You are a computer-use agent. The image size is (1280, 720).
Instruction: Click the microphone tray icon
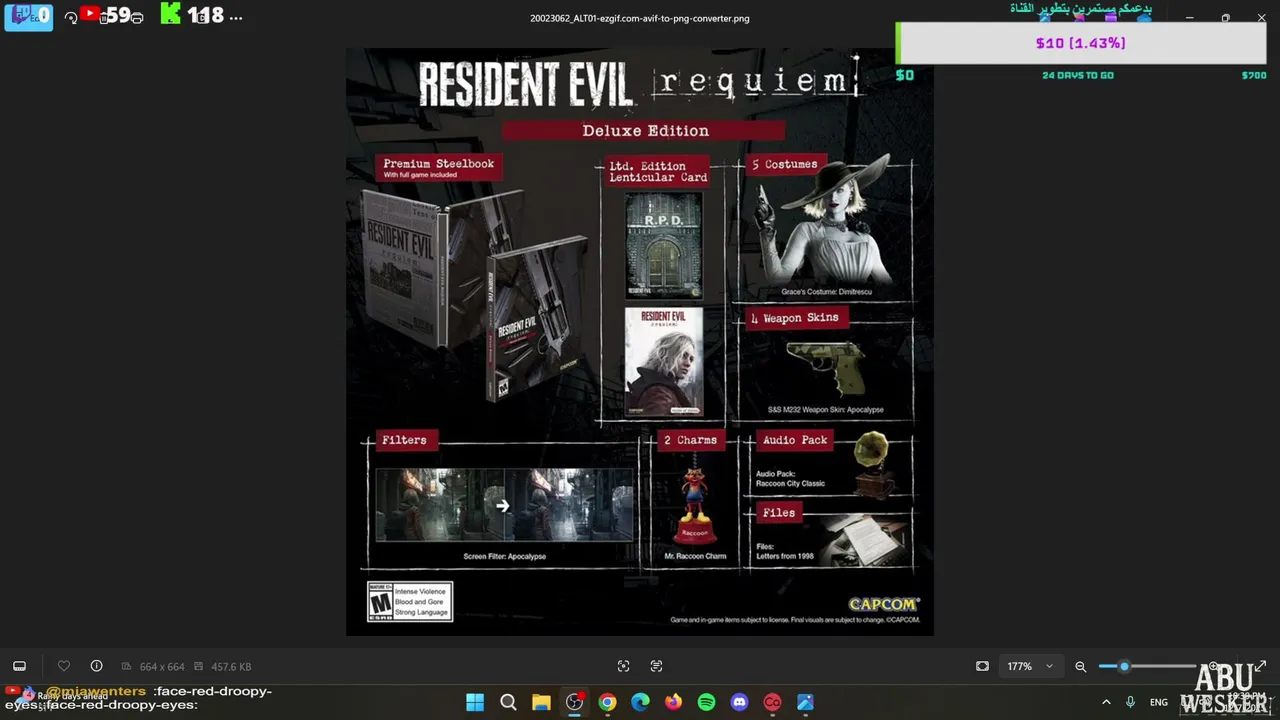pos(1130,702)
